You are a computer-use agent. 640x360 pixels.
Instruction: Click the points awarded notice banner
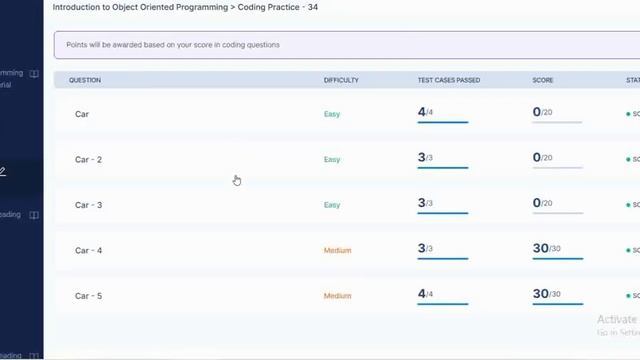click(x=347, y=45)
